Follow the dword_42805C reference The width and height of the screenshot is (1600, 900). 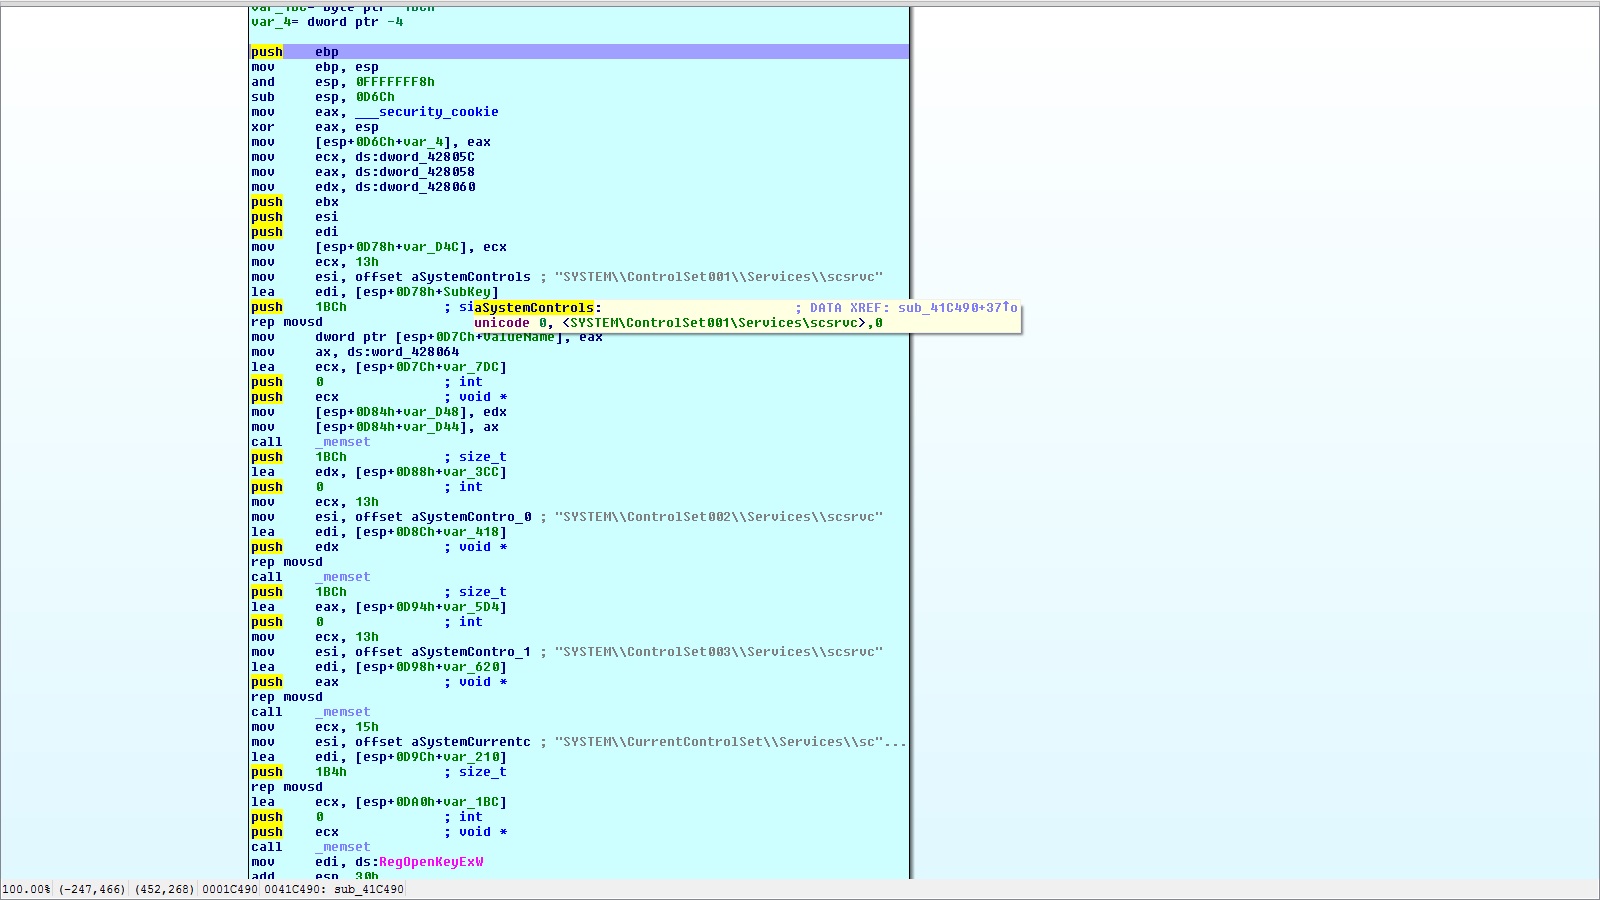(427, 157)
